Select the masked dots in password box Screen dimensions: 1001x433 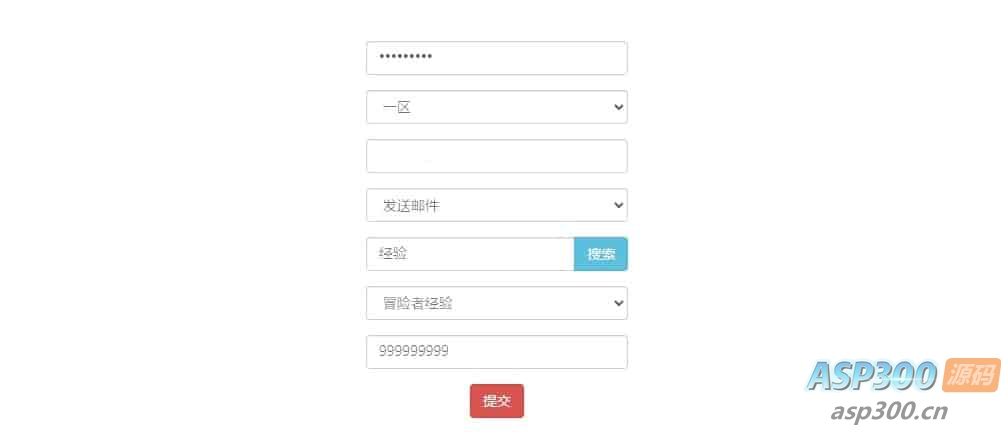(x=405, y=57)
